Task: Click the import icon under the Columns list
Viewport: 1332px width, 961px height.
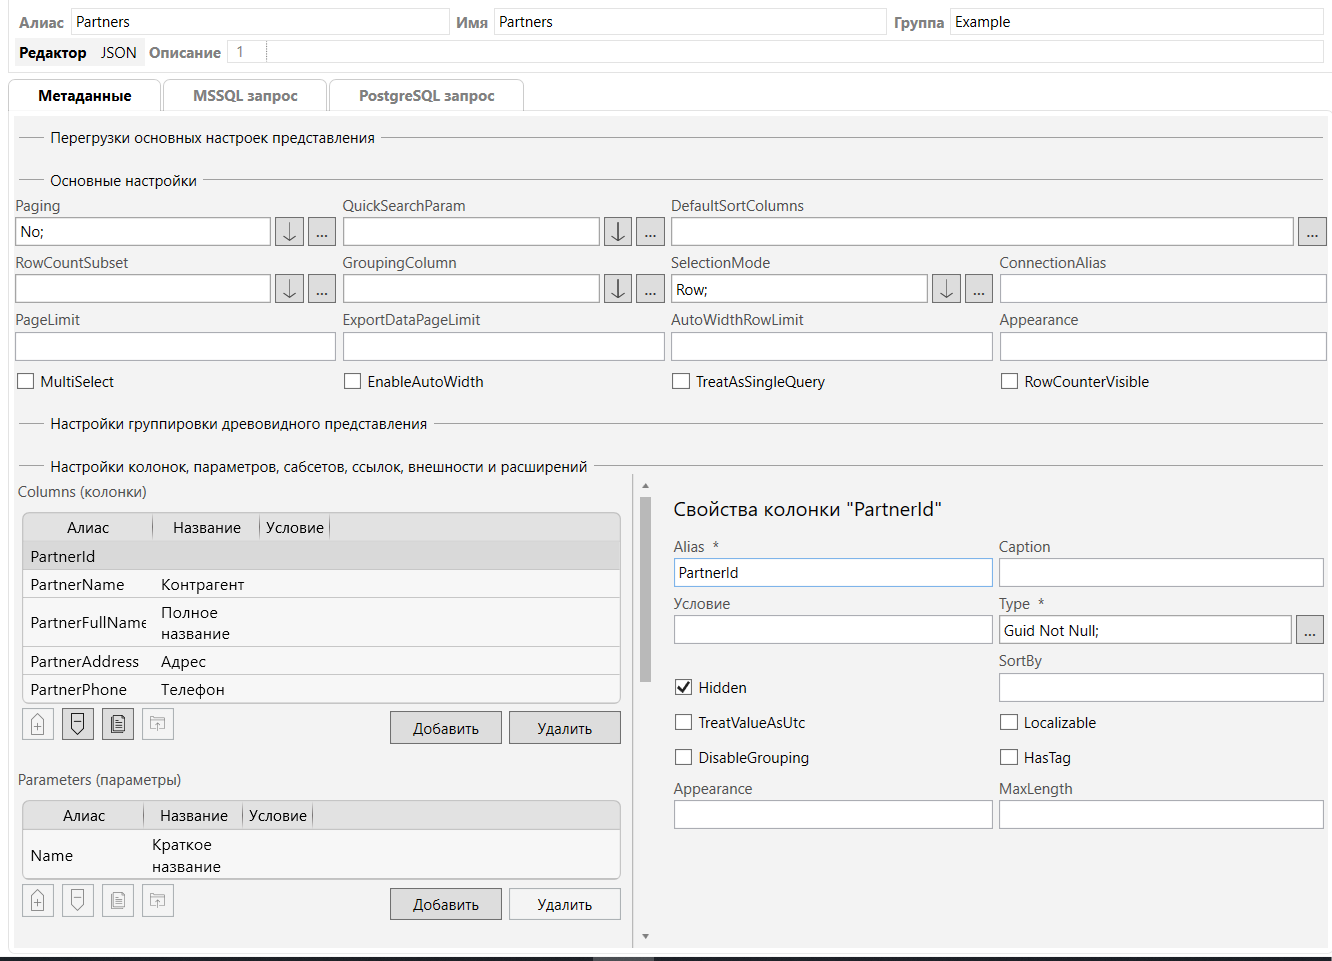Action: pos(158,724)
